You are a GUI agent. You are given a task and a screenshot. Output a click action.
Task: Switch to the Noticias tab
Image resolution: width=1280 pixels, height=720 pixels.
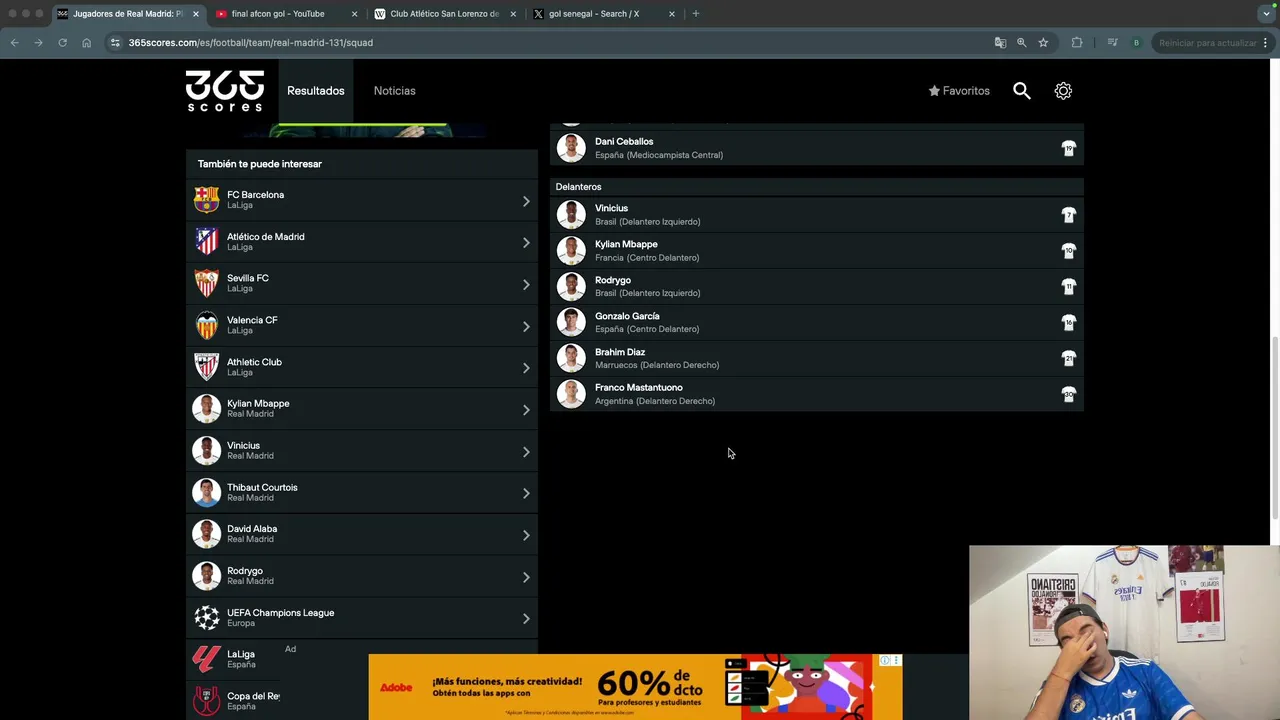click(x=395, y=91)
